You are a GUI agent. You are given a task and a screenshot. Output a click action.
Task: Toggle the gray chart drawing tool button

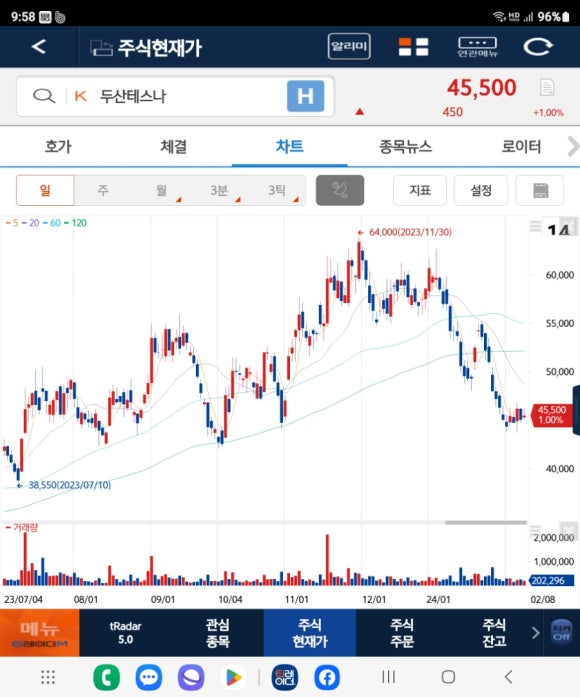tap(340, 190)
